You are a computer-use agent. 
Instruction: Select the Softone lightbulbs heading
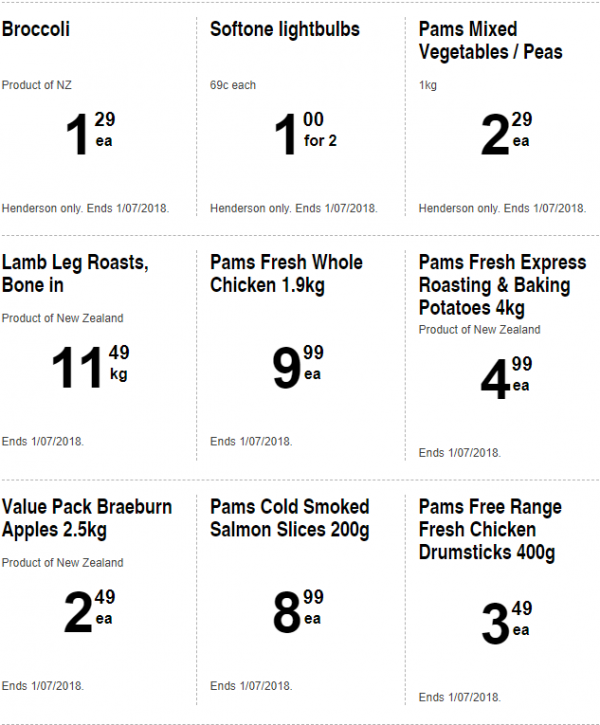(x=285, y=30)
